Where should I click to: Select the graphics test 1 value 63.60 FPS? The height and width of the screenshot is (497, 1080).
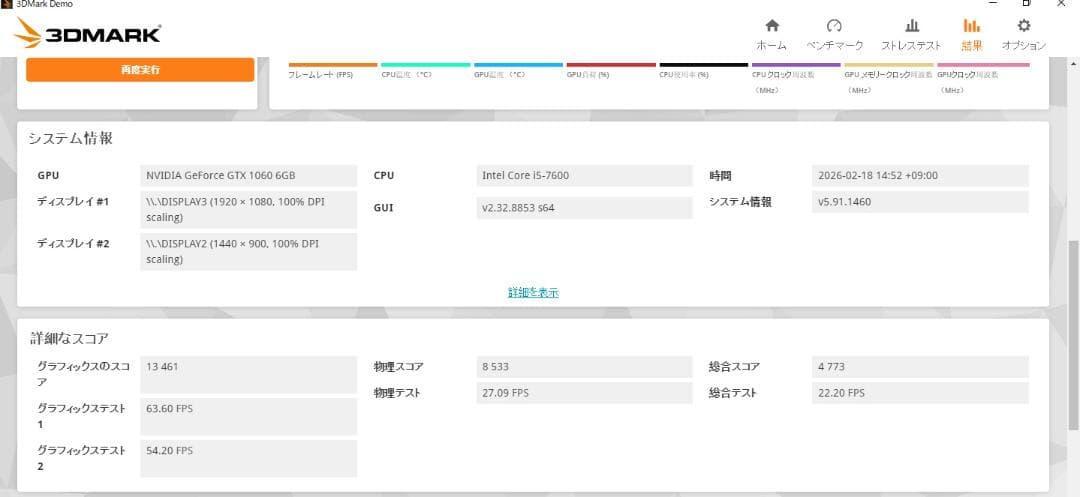click(x=249, y=416)
